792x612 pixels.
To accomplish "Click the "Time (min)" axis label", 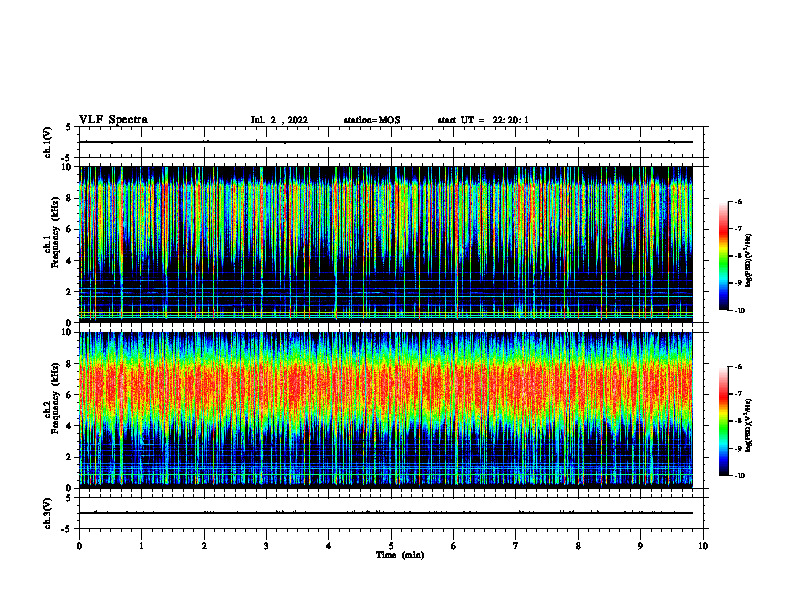I will [x=400, y=555].
